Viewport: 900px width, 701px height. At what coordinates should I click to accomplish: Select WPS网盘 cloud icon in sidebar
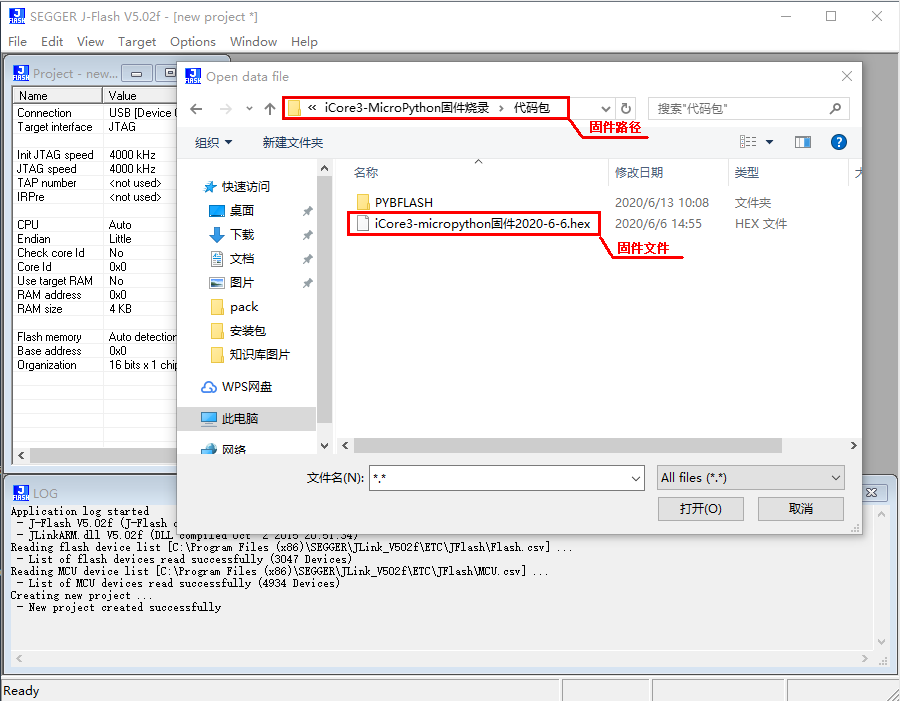point(209,387)
